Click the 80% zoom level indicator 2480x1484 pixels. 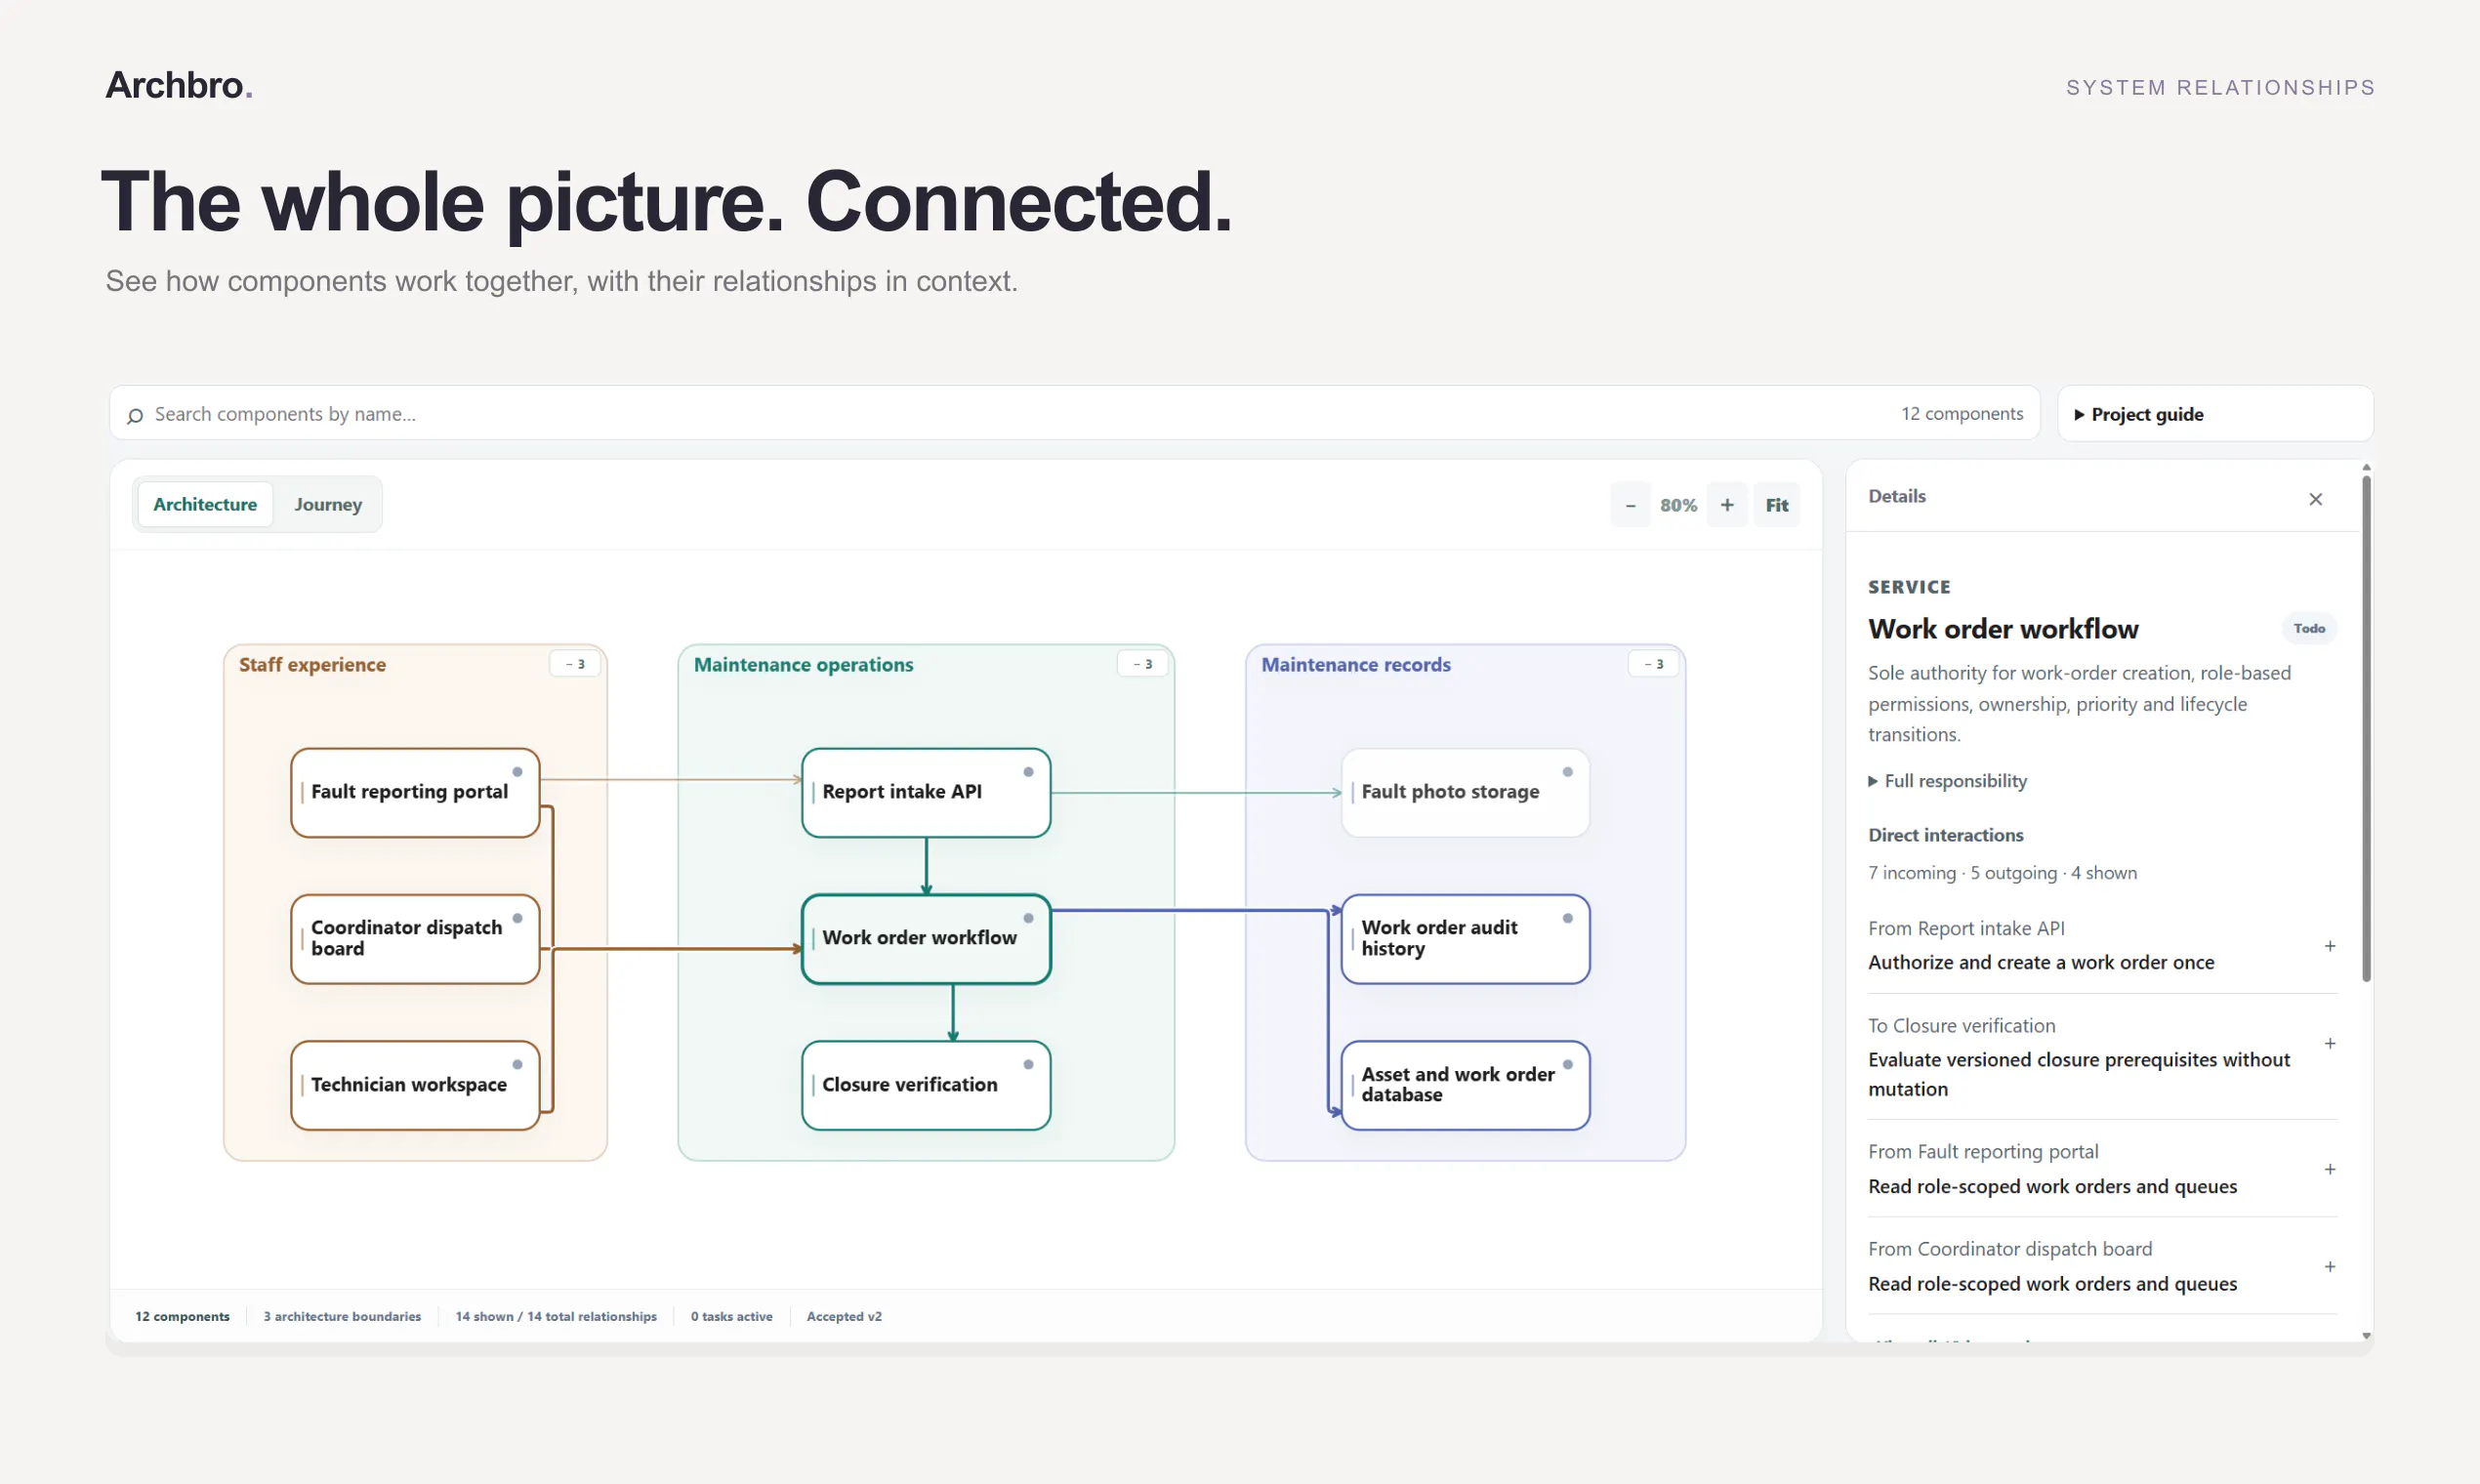coord(1678,505)
